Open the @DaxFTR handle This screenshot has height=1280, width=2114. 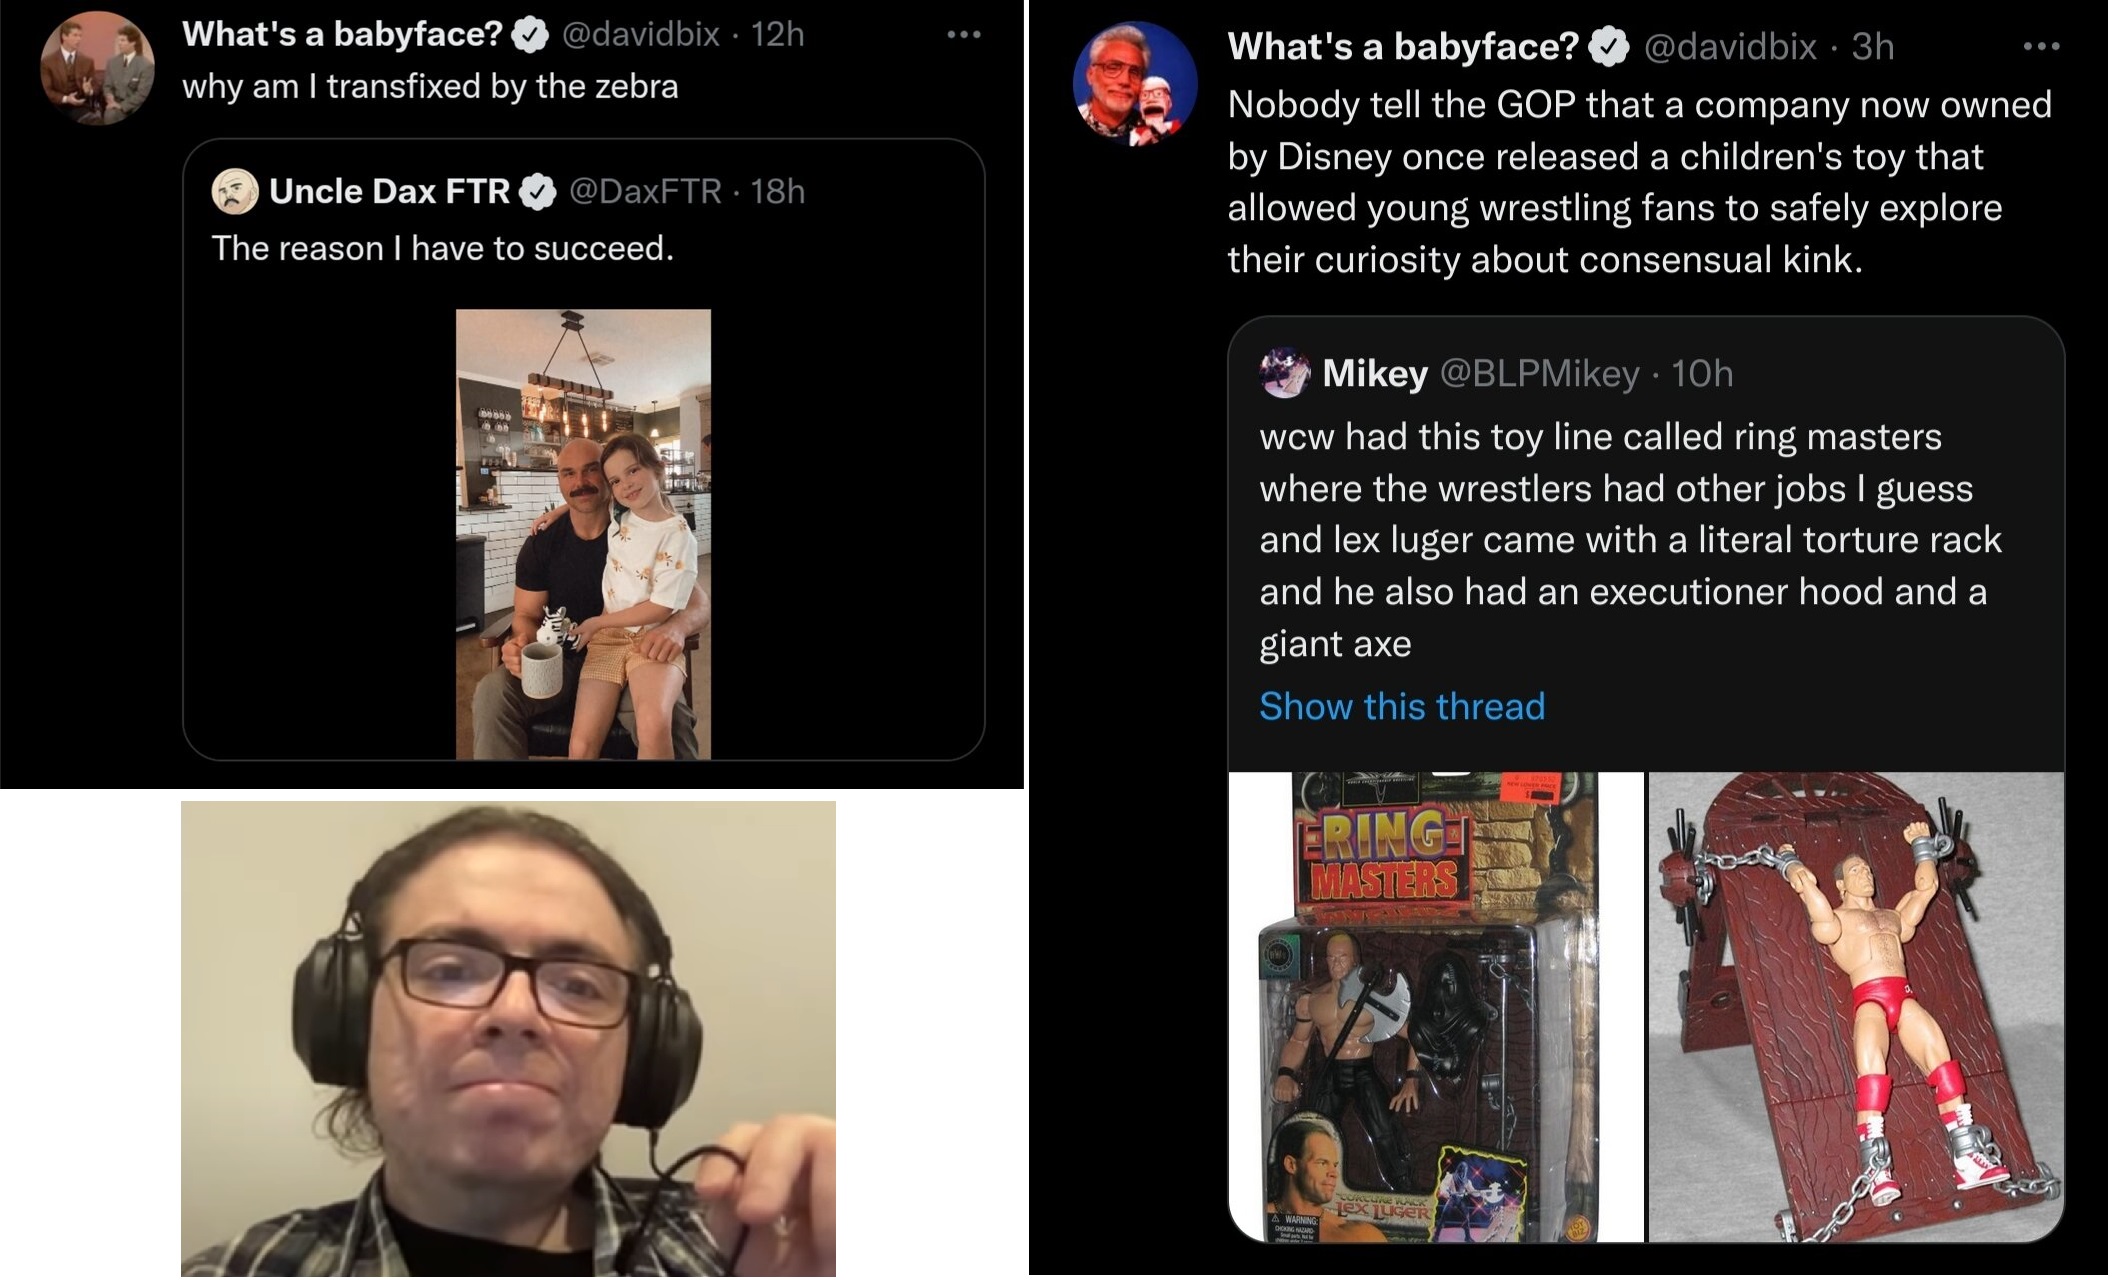(x=645, y=191)
